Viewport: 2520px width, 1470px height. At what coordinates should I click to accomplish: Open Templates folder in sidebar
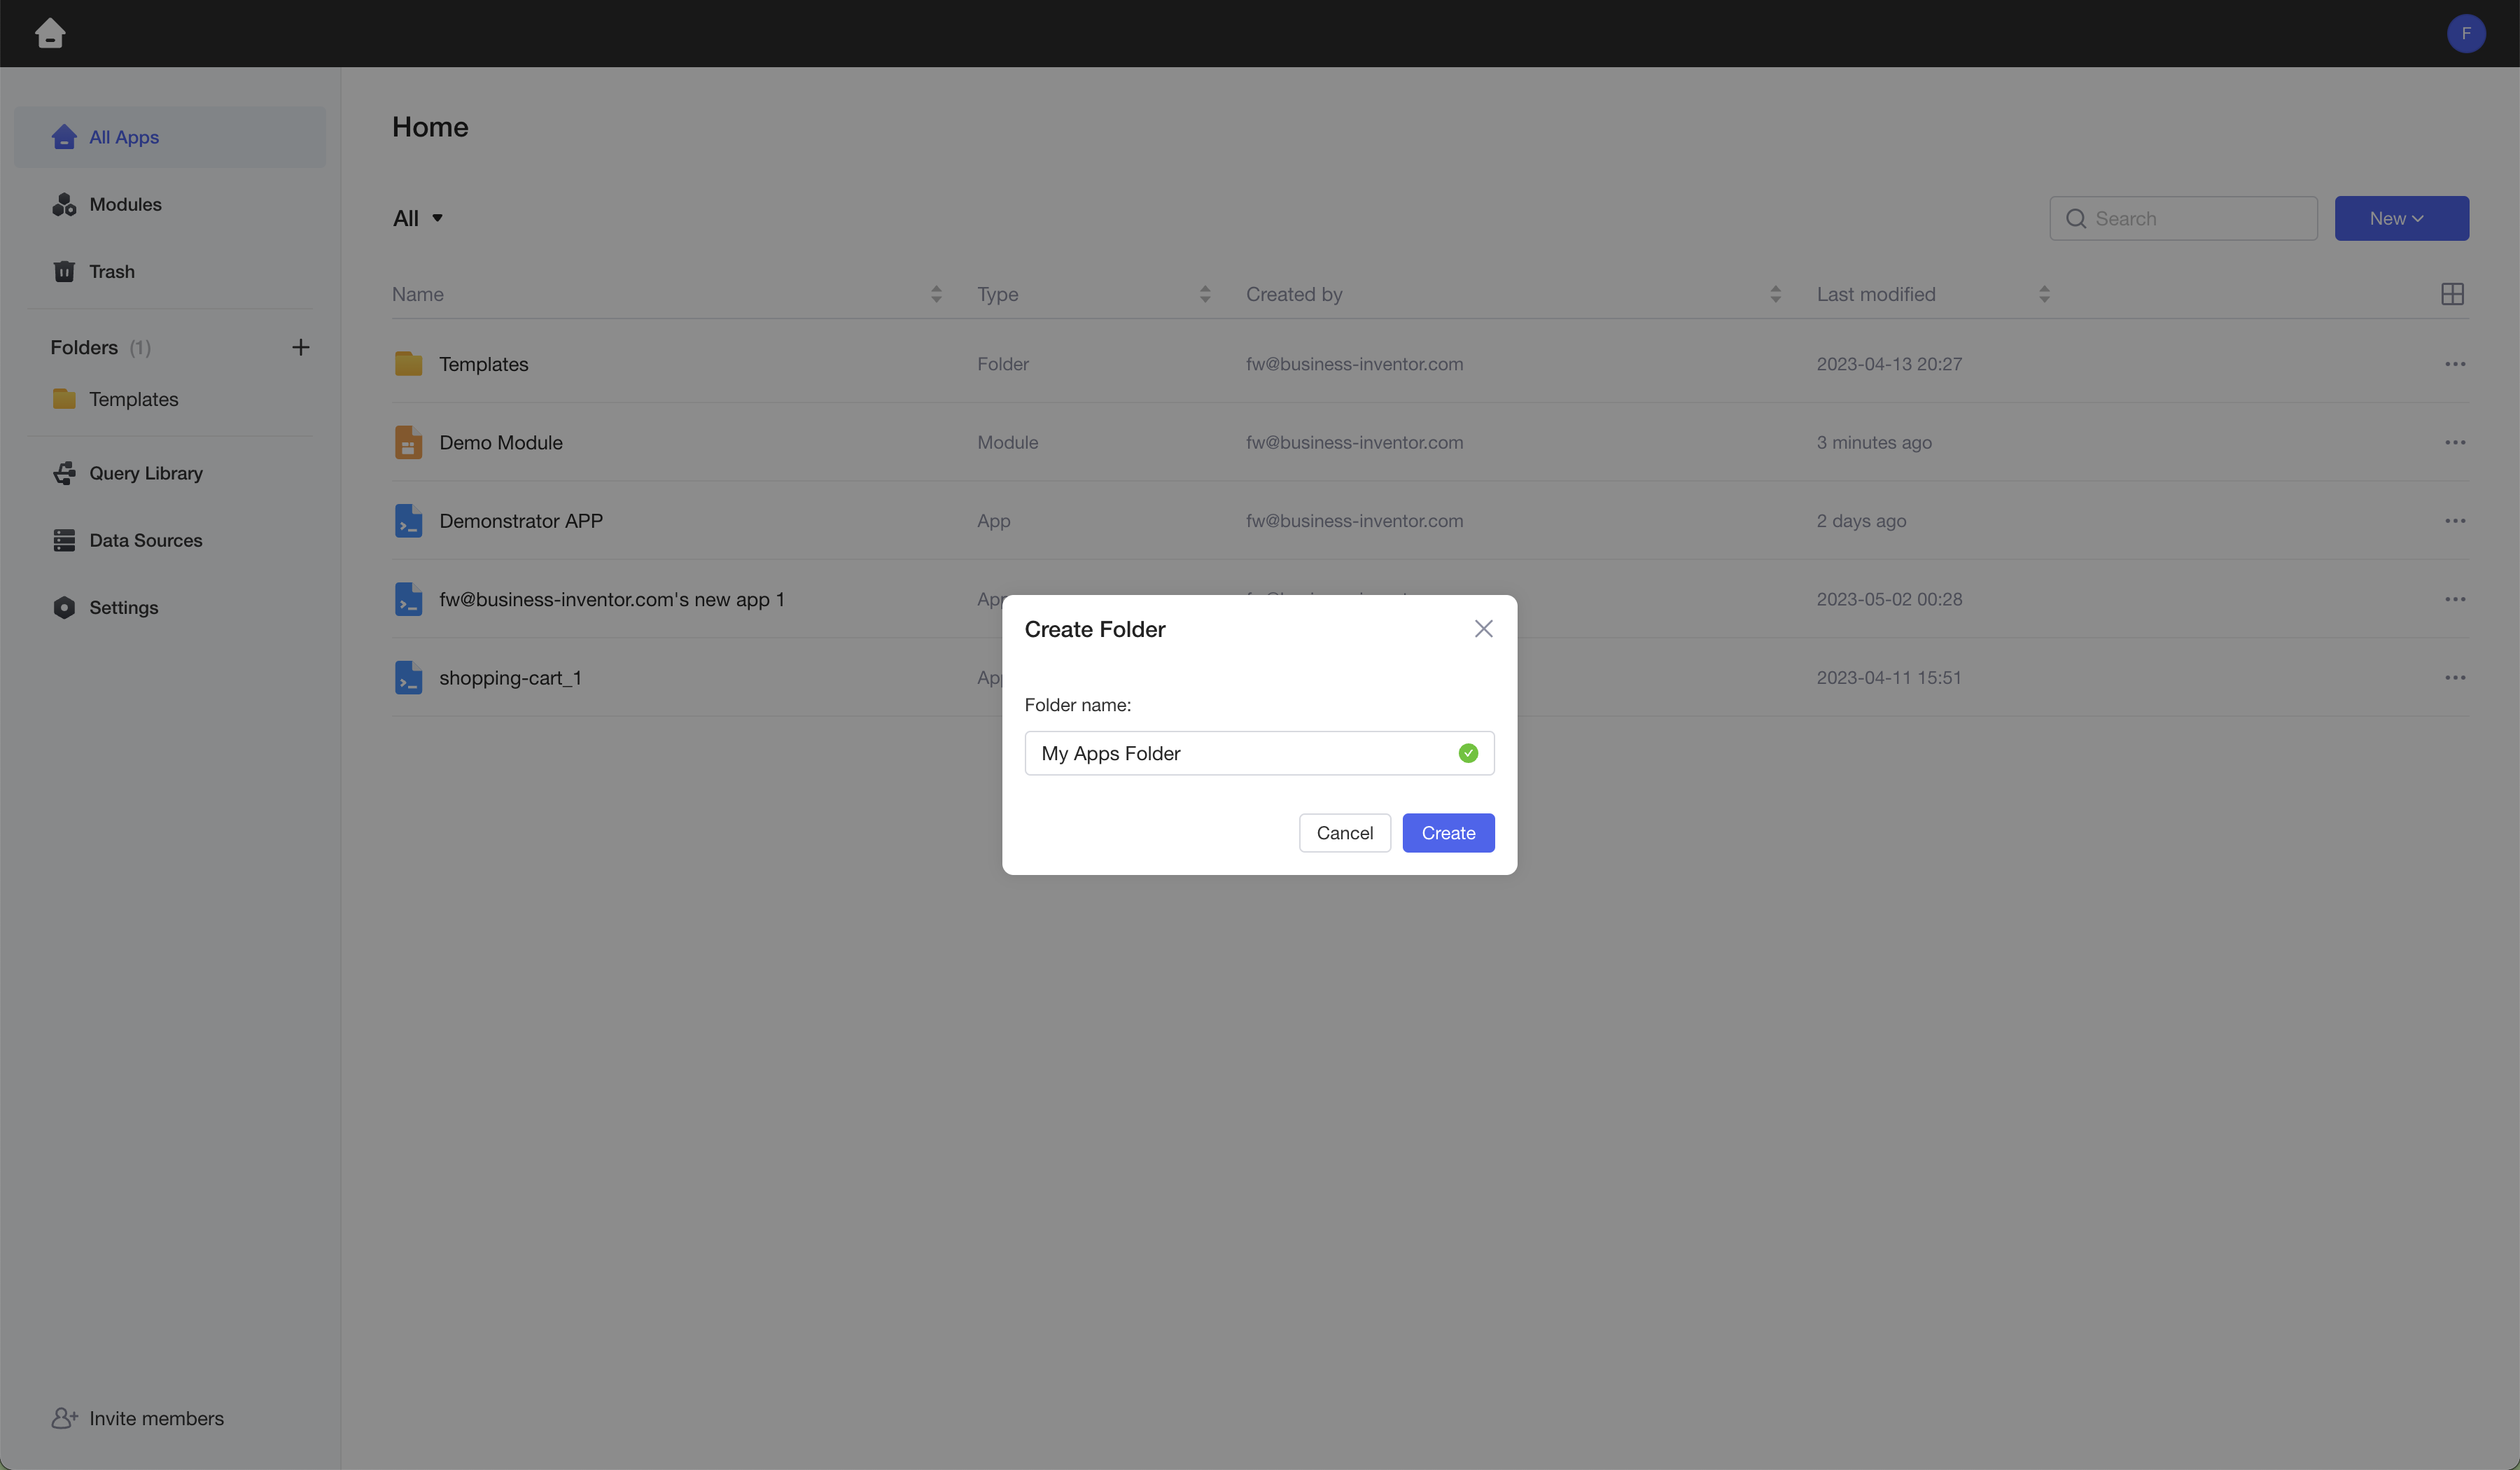[x=133, y=399]
